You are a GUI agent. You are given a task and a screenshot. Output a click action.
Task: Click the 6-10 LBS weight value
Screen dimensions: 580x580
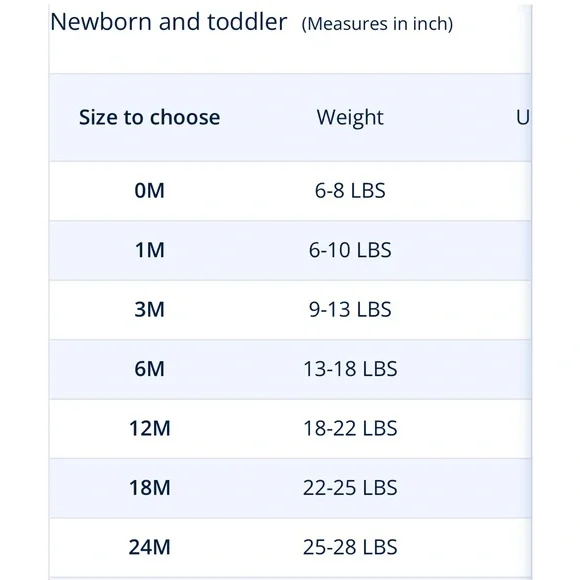[350, 250]
